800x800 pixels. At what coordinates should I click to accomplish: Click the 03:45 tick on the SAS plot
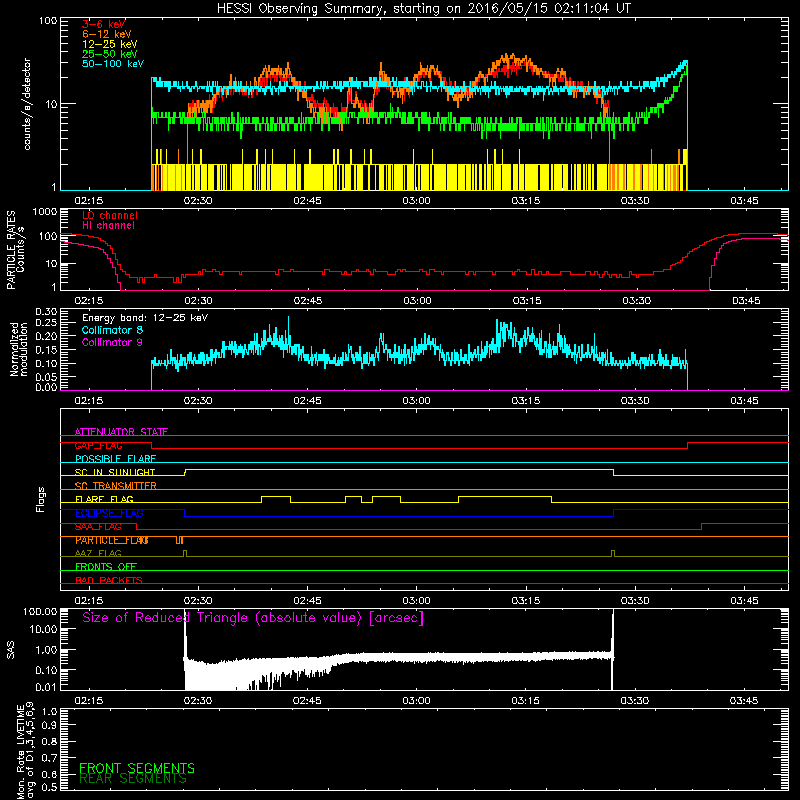(744, 701)
